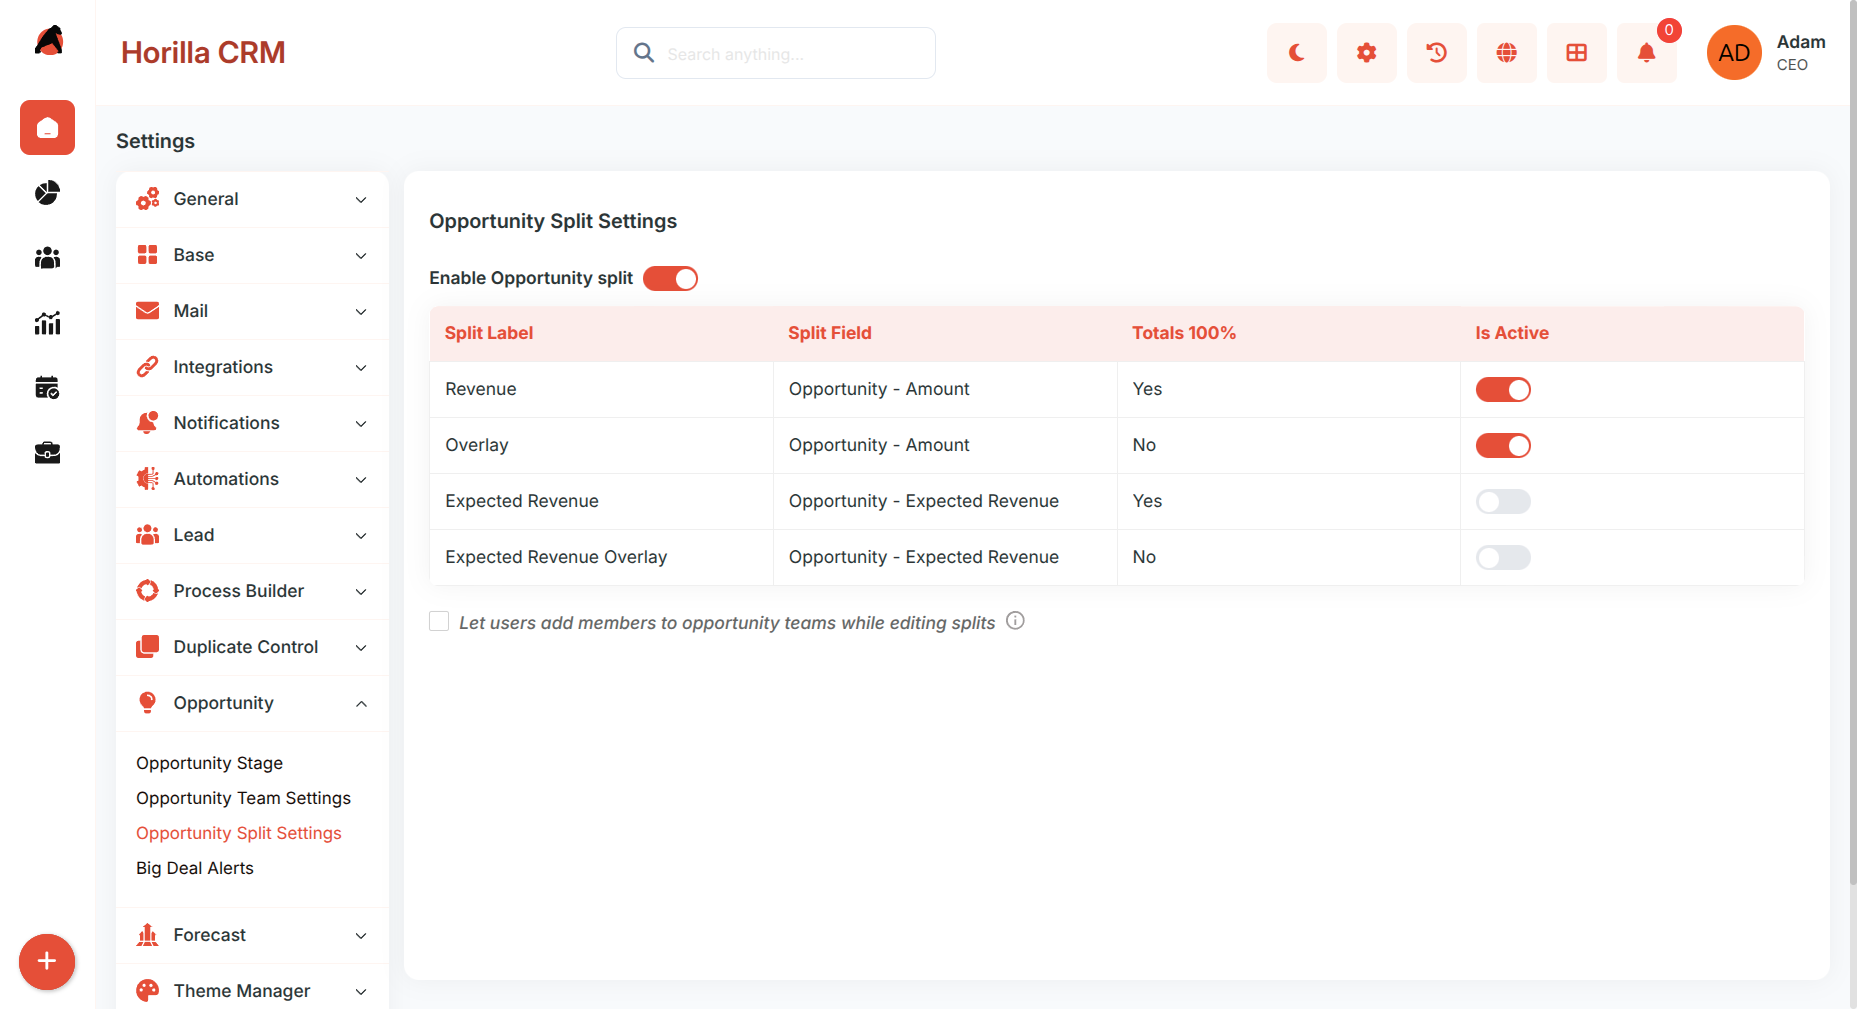This screenshot has height=1009, width=1857.
Task: Open calendar check sidebar icon
Action: click(x=47, y=388)
